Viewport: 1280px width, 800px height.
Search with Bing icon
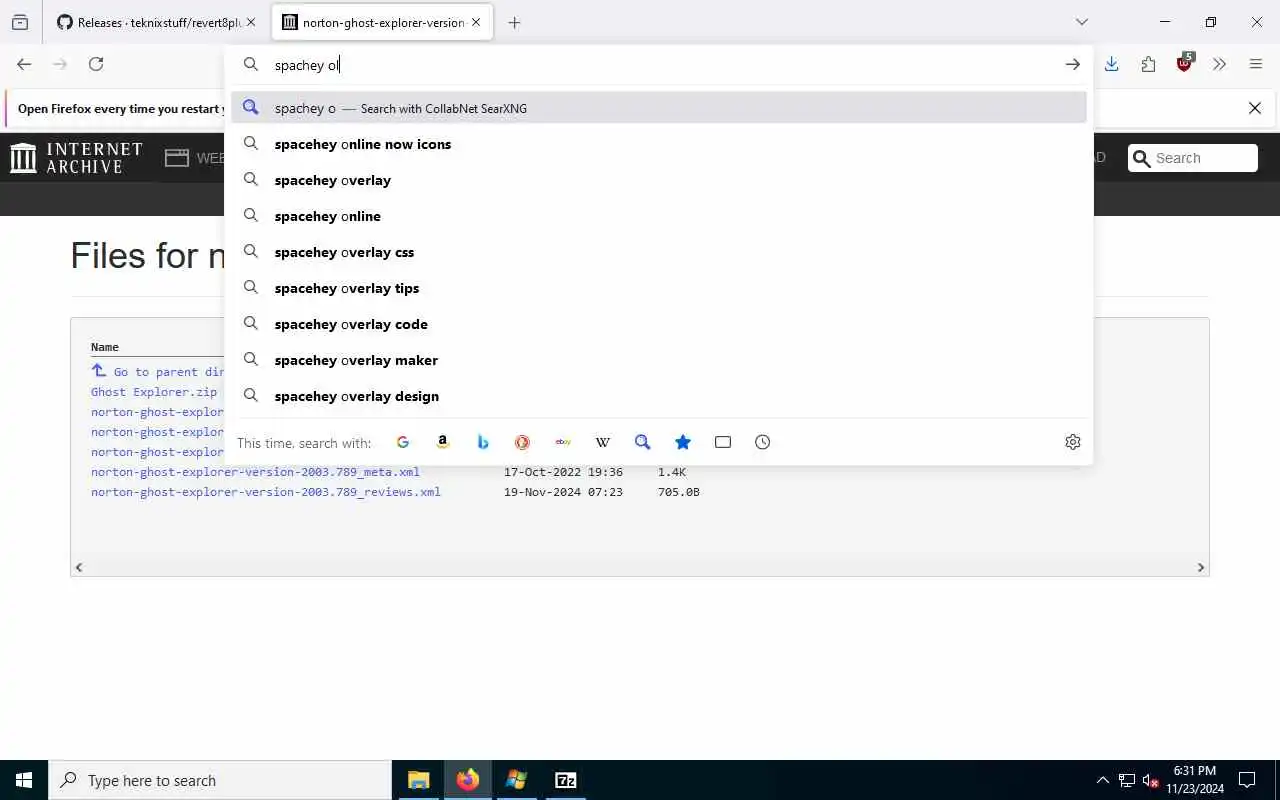[483, 442]
